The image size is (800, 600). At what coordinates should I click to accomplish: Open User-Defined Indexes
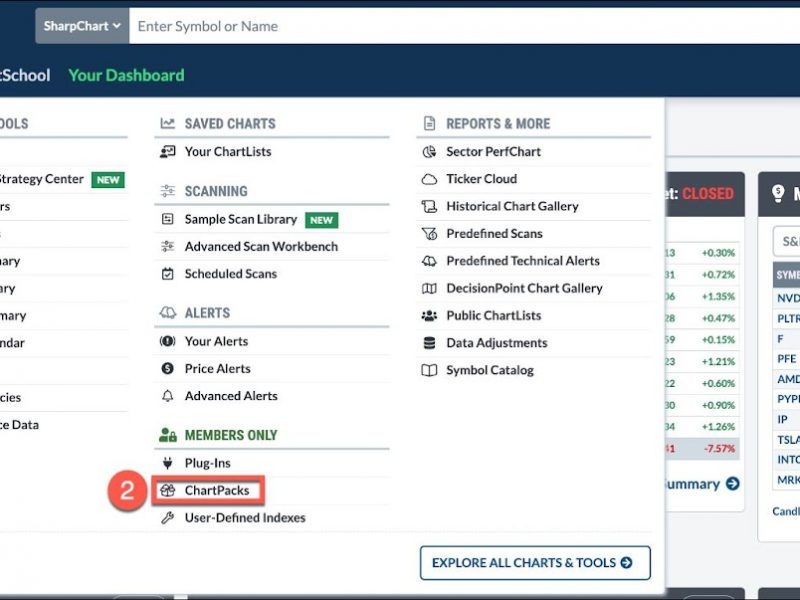tap(245, 518)
